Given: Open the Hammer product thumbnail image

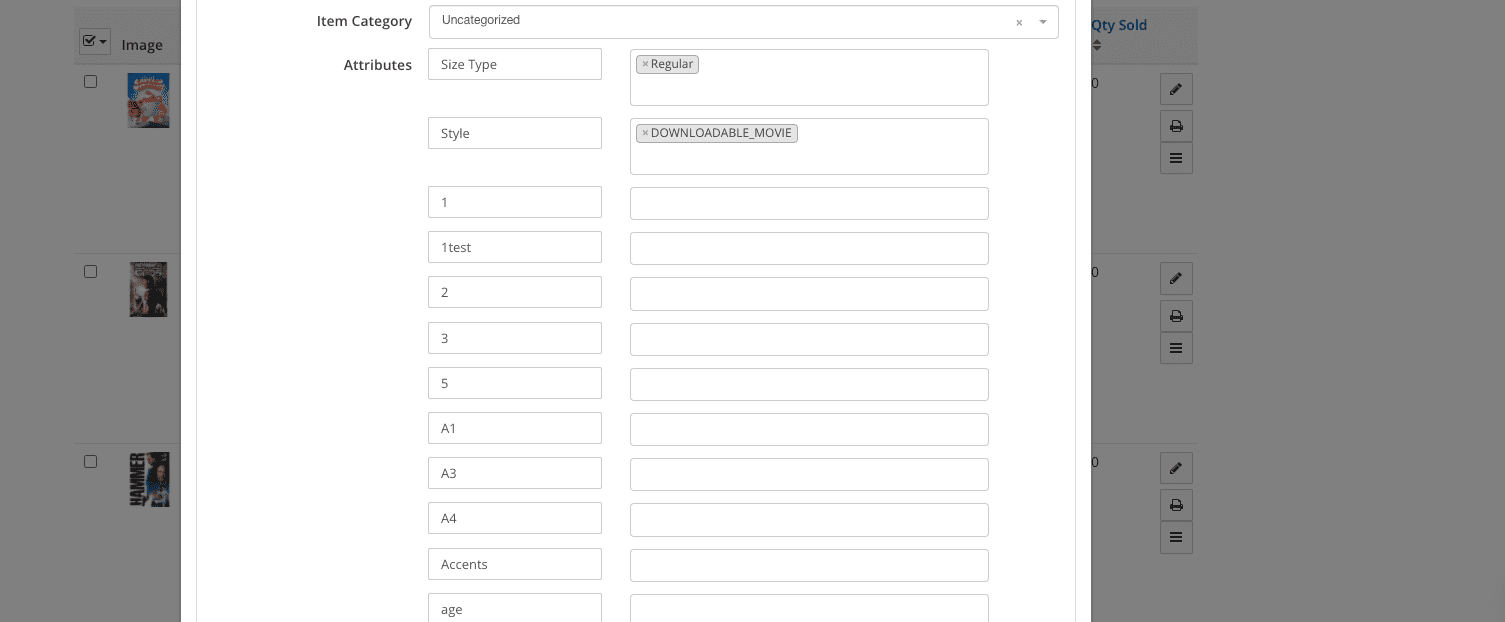Looking at the screenshot, I should [149, 480].
